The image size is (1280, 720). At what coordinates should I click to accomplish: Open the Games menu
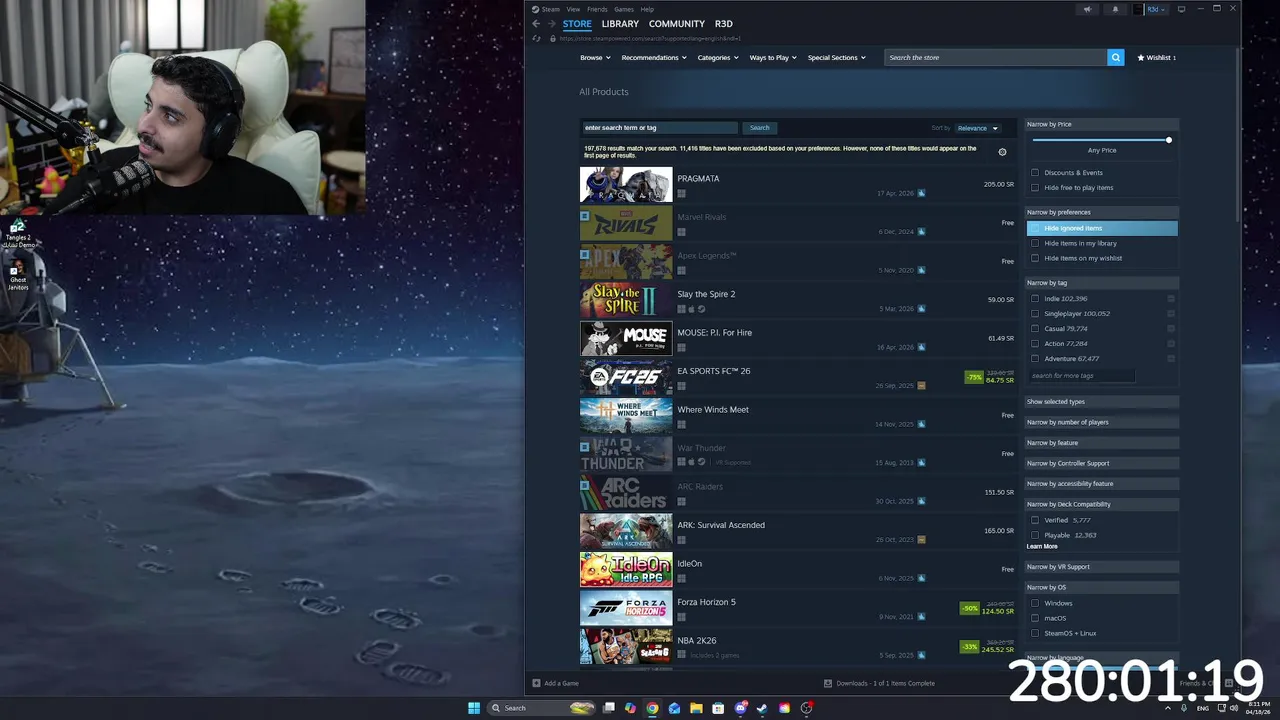(x=624, y=9)
